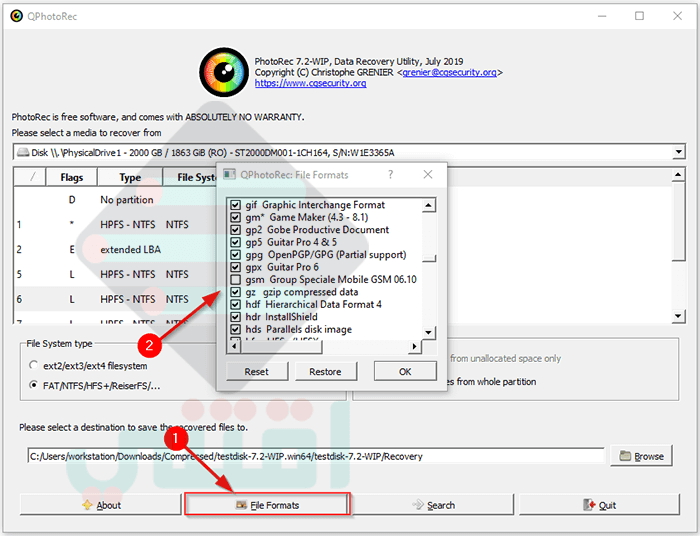Click partition table scroll up arrow
Screen dimensions: 700x536
678,175
